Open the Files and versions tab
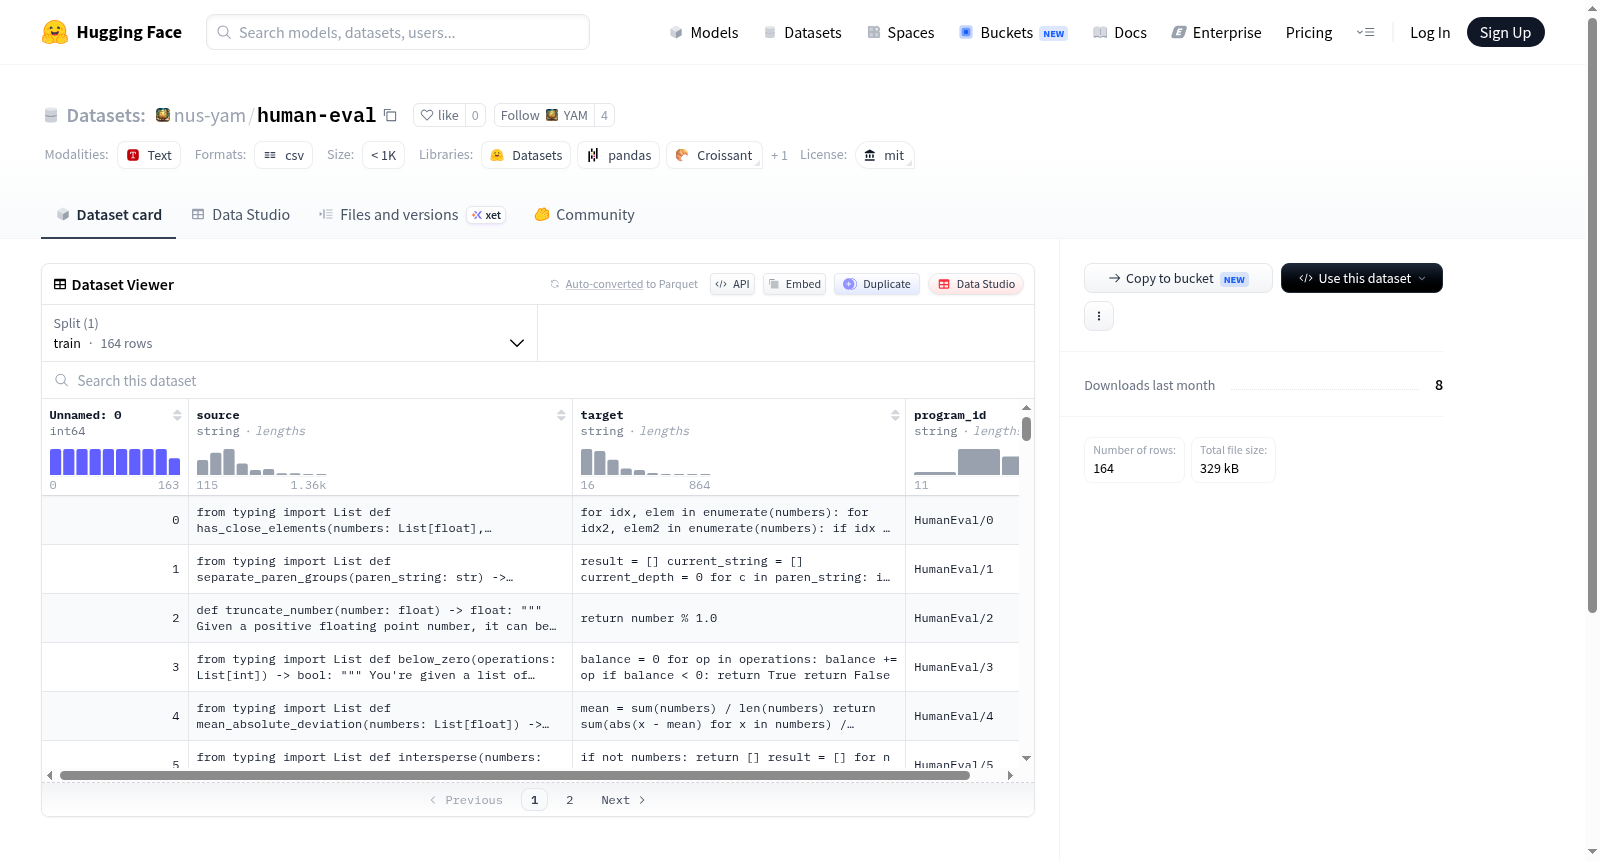The height and width of the screenshot is (861, 1600). pos(412,215)
